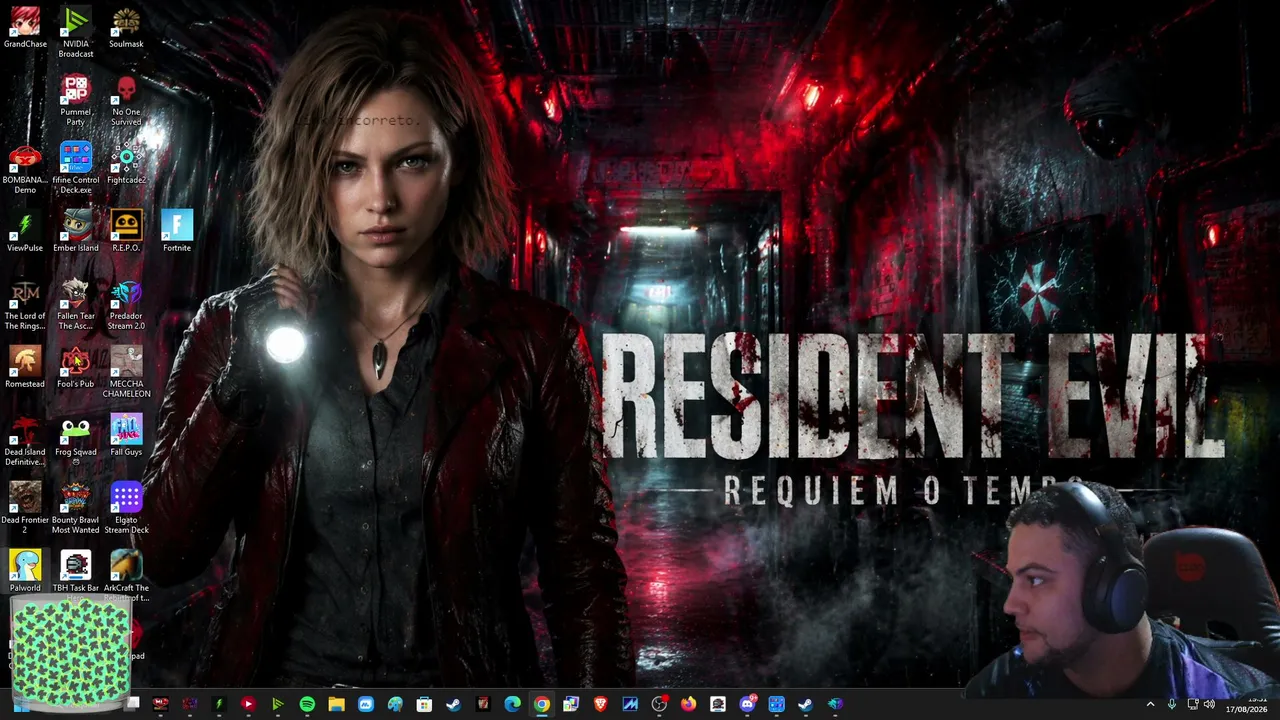Select the Palworld desktop icon
The height and width of the screenshot is (720, 1280).
pos(25,572)
